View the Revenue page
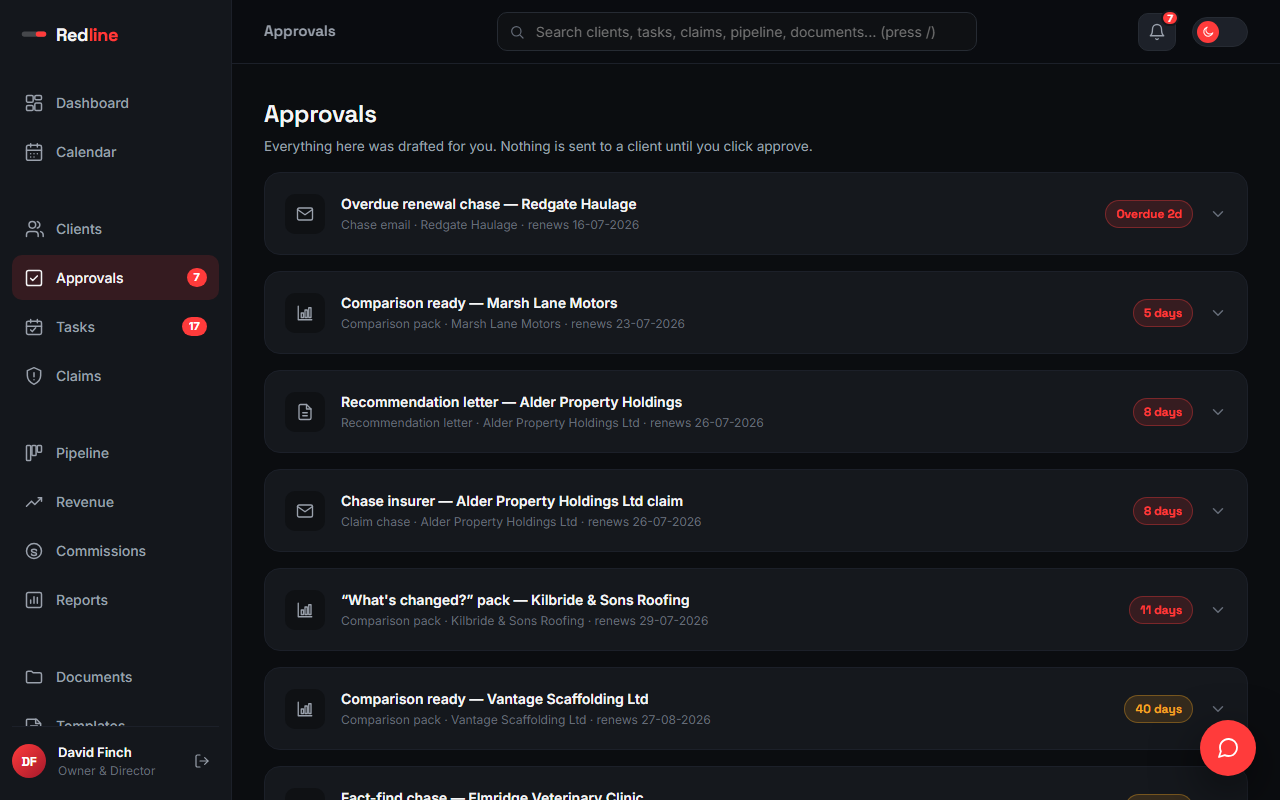 (x=115, y=502)
